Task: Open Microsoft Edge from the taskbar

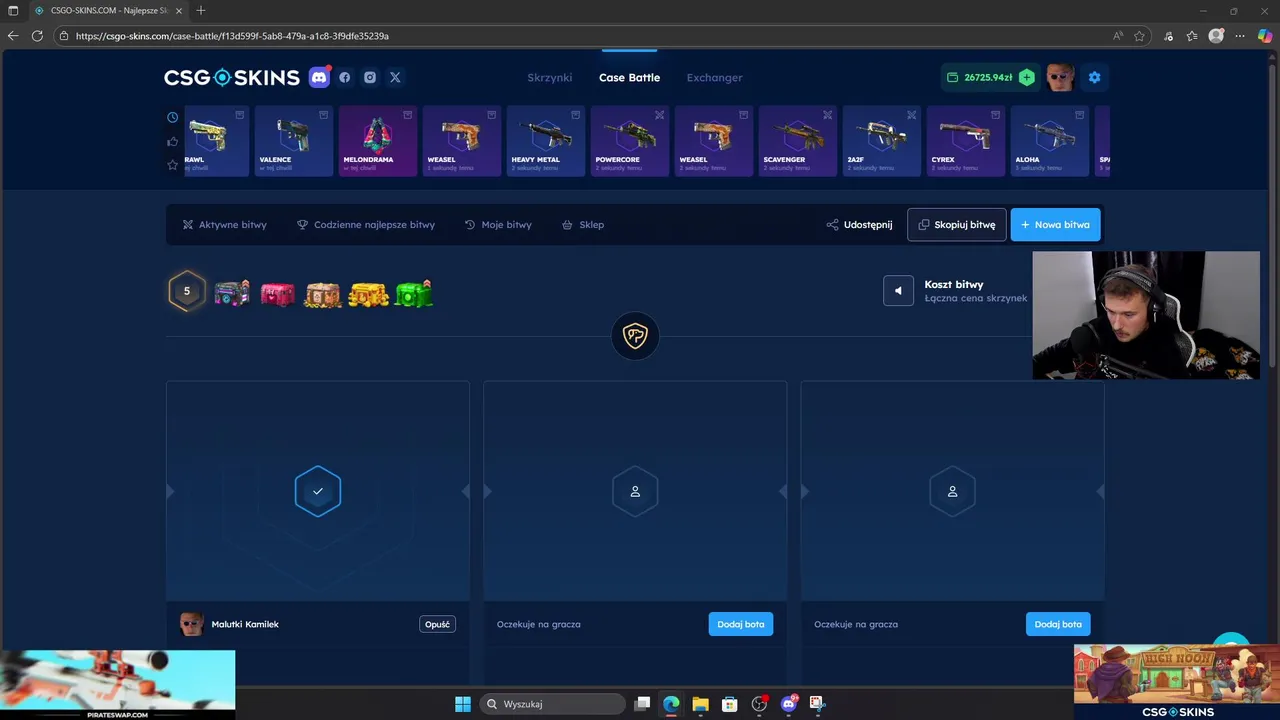Action: 671,704
